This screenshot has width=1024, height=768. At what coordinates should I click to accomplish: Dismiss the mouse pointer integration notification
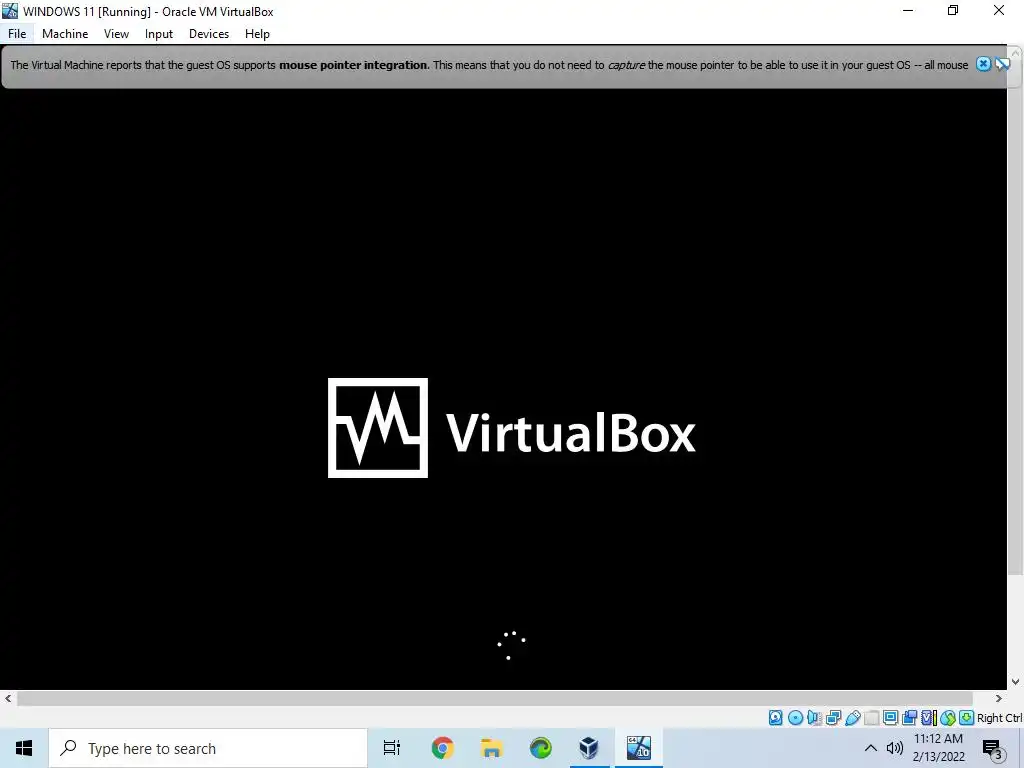click(x=983, y=64)
